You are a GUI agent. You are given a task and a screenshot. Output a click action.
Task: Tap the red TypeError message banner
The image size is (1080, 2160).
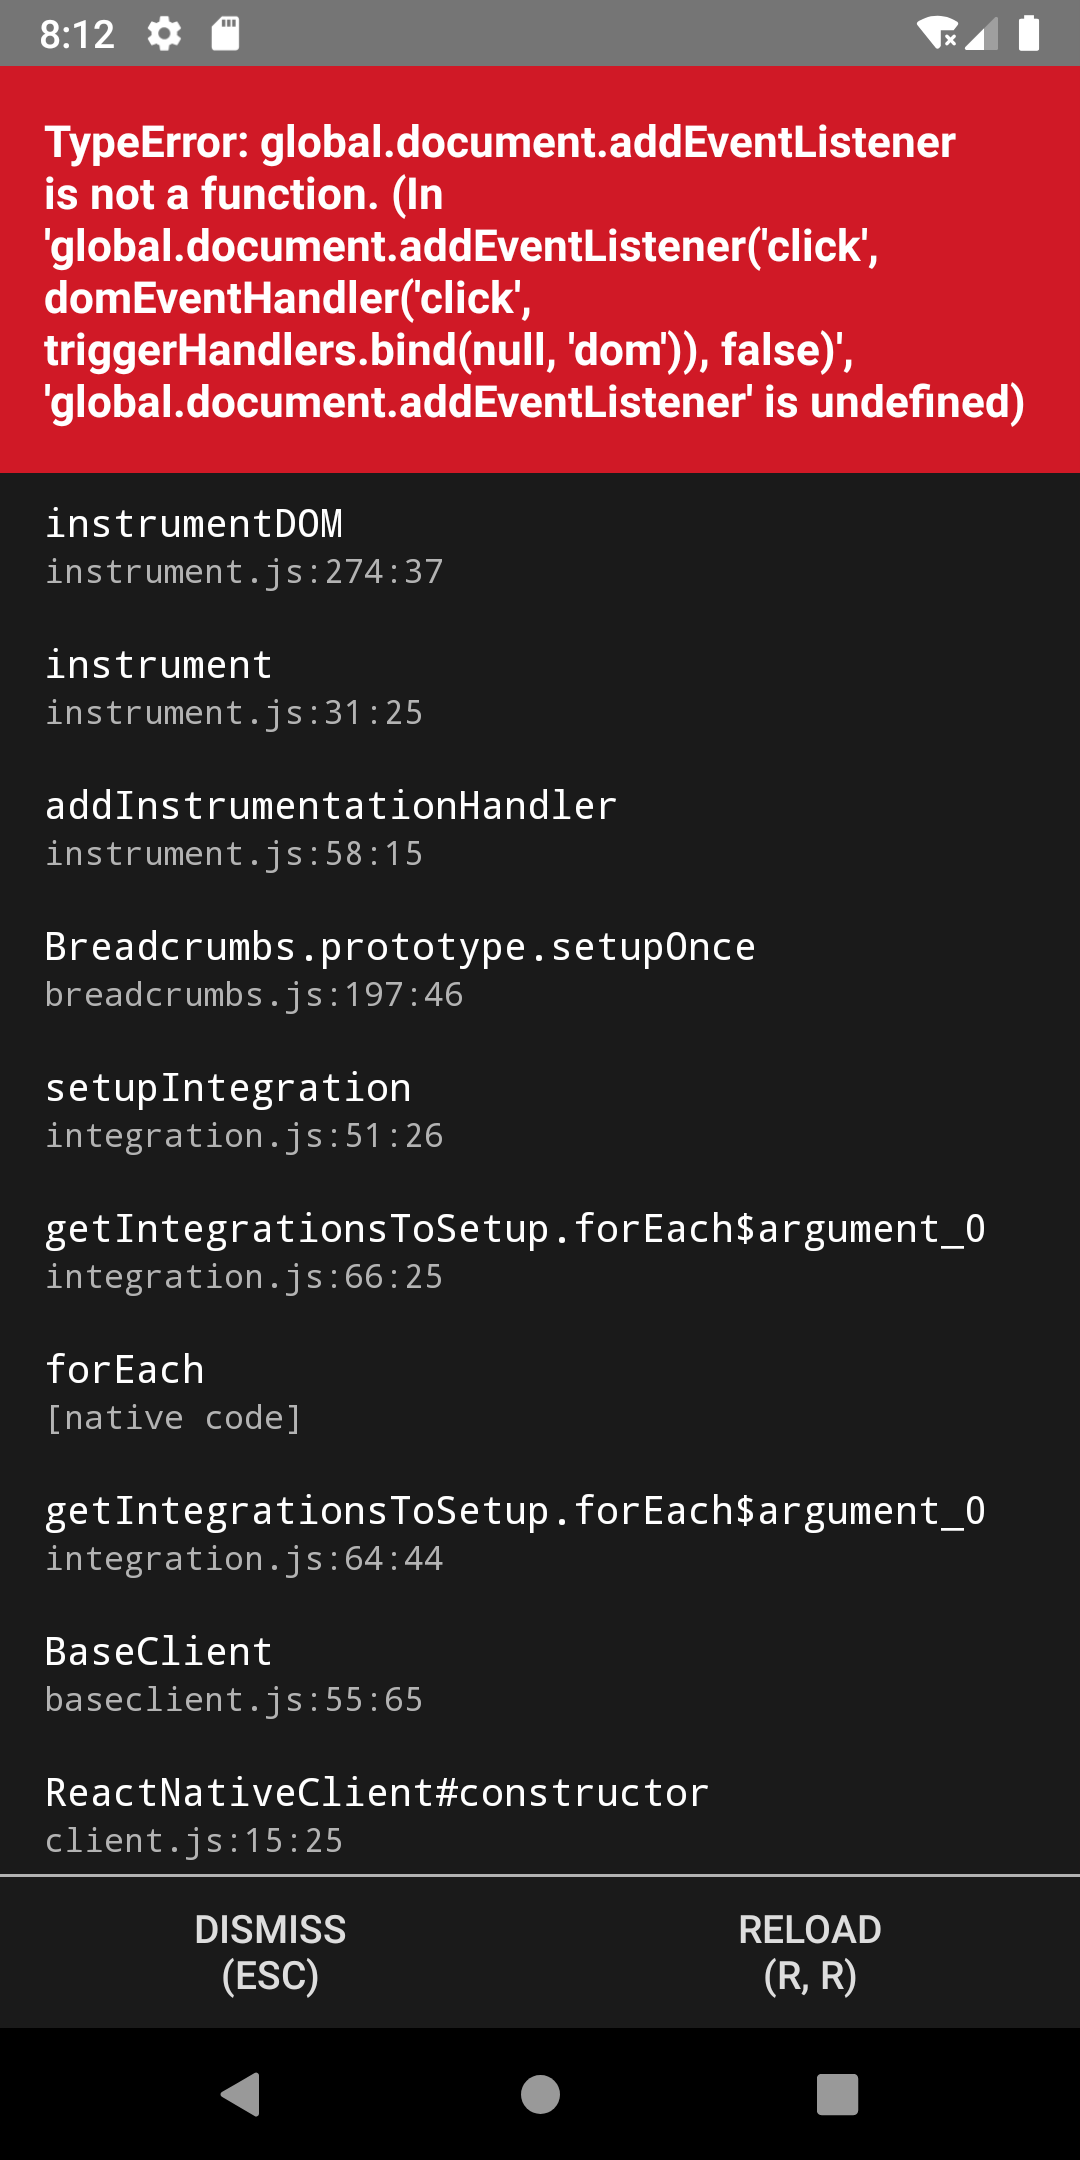[540, 270]
